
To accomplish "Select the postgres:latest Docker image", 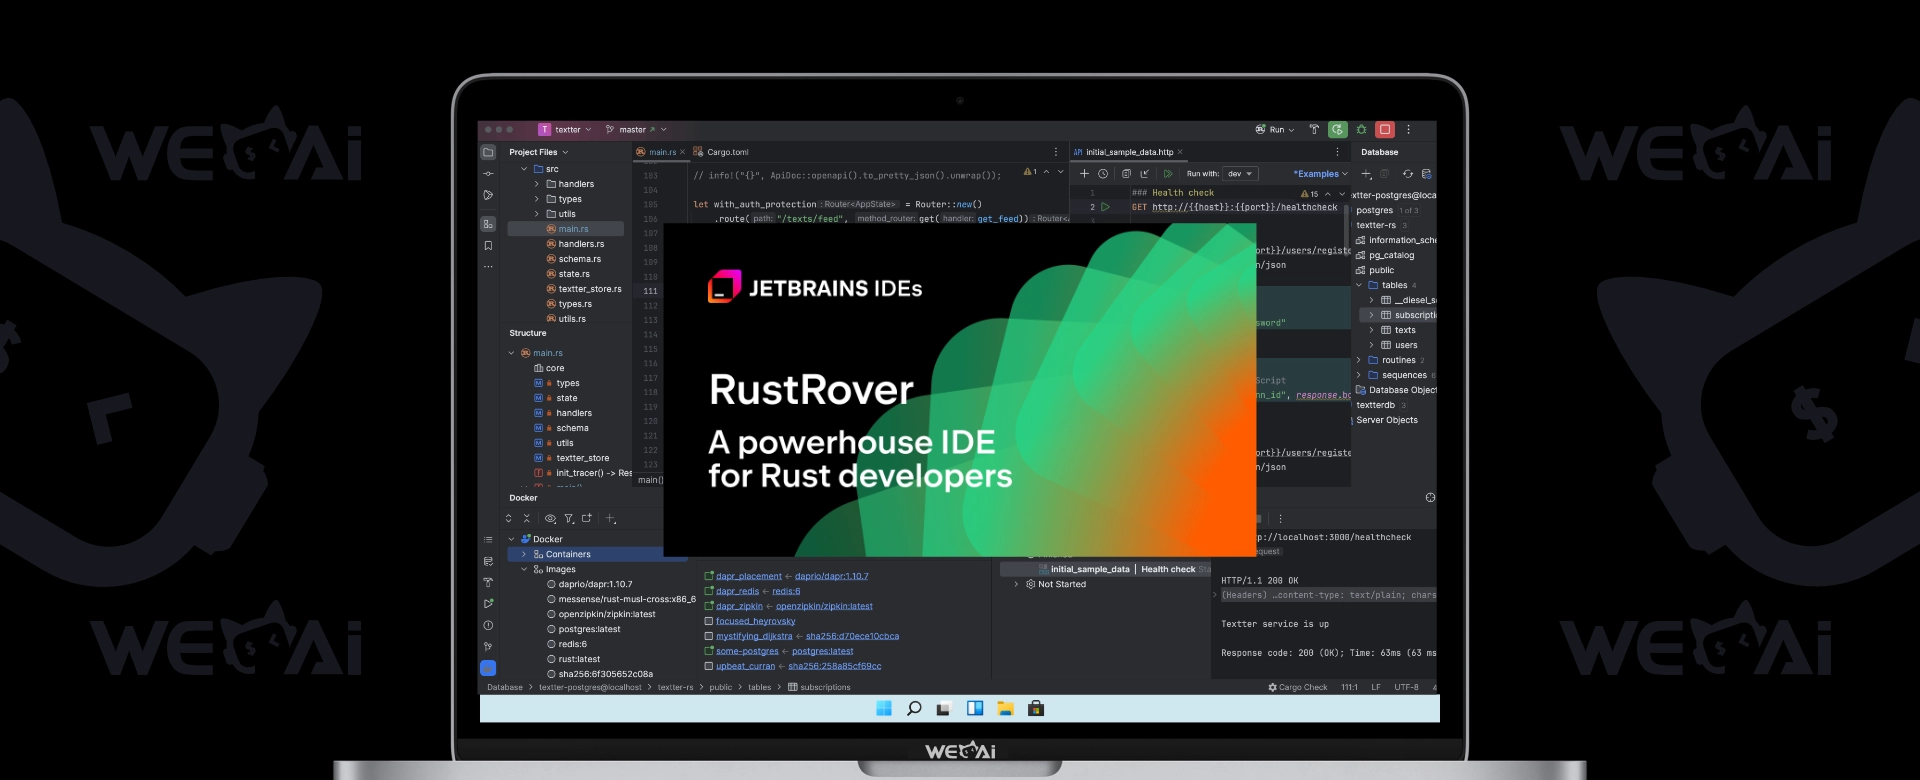I will (590, 629).
